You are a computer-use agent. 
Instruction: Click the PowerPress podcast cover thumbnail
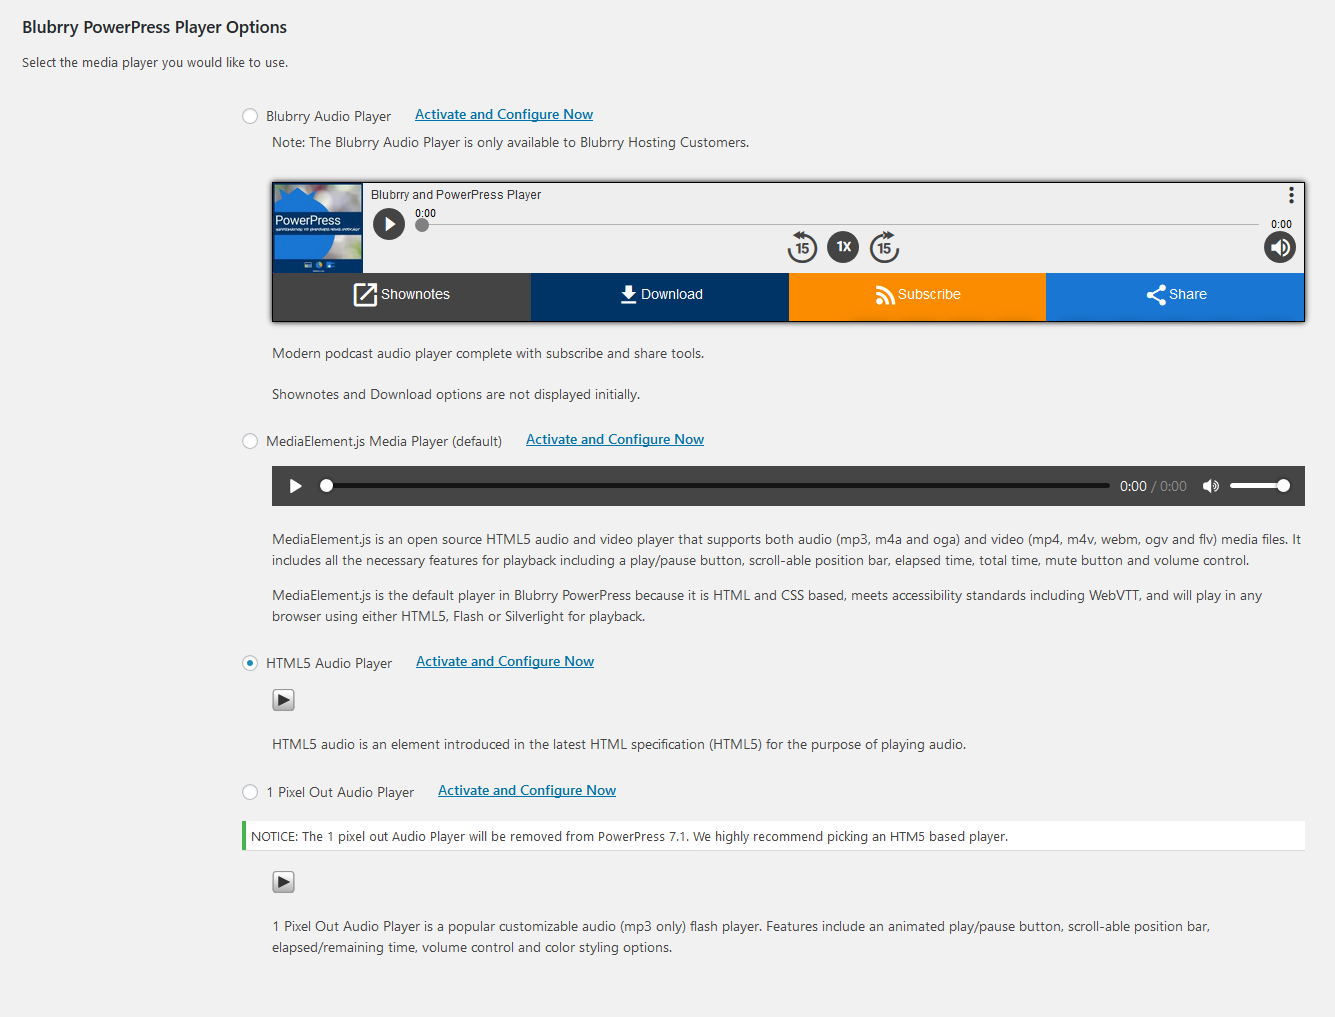point(318,228)
